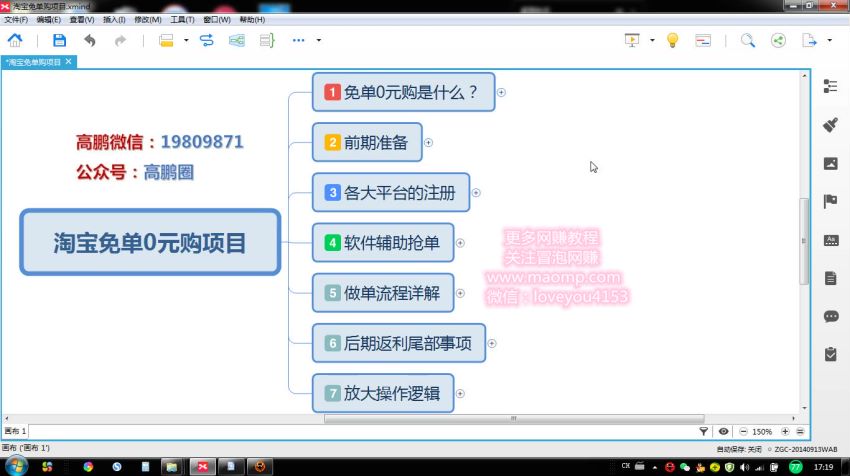Add a boundary with toolbar icon
The width and height of the screenshot is (850, 476).
[237, 40]
